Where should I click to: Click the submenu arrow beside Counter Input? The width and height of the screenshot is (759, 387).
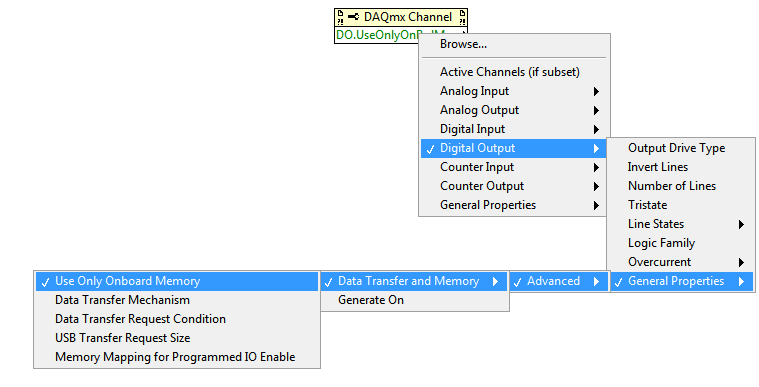596,168
